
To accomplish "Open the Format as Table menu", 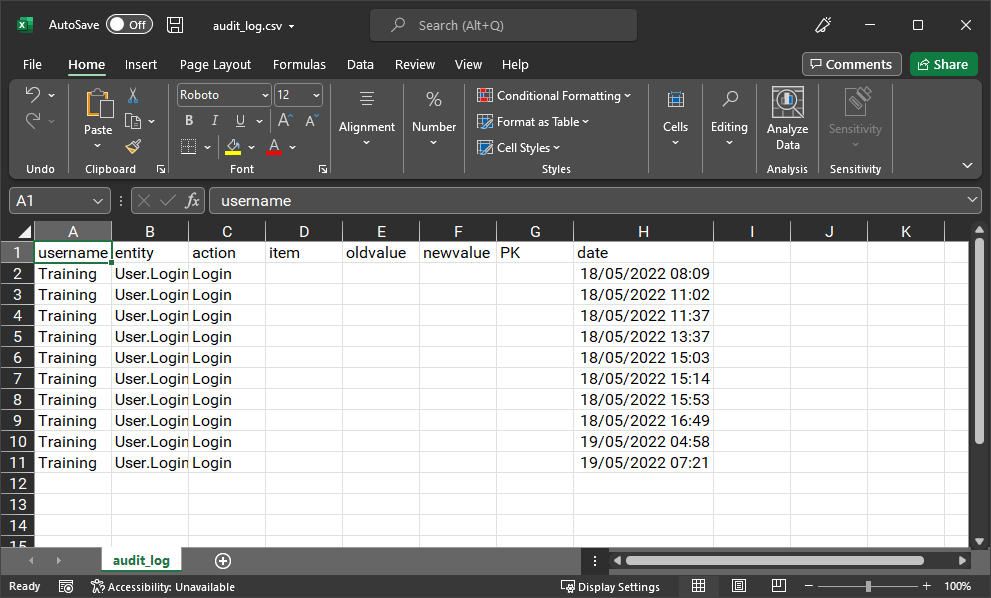I will 533,121.
